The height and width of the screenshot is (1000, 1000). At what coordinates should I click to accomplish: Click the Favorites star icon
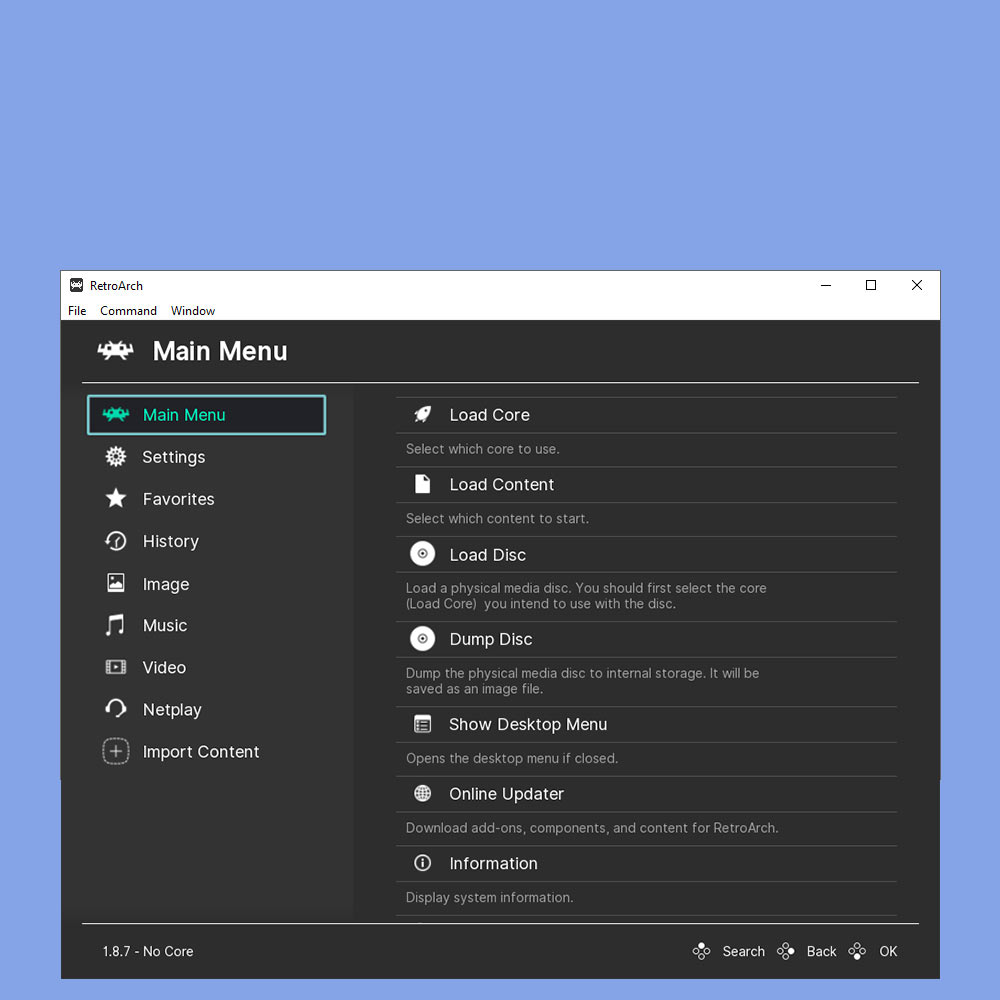tap(116, 499)
